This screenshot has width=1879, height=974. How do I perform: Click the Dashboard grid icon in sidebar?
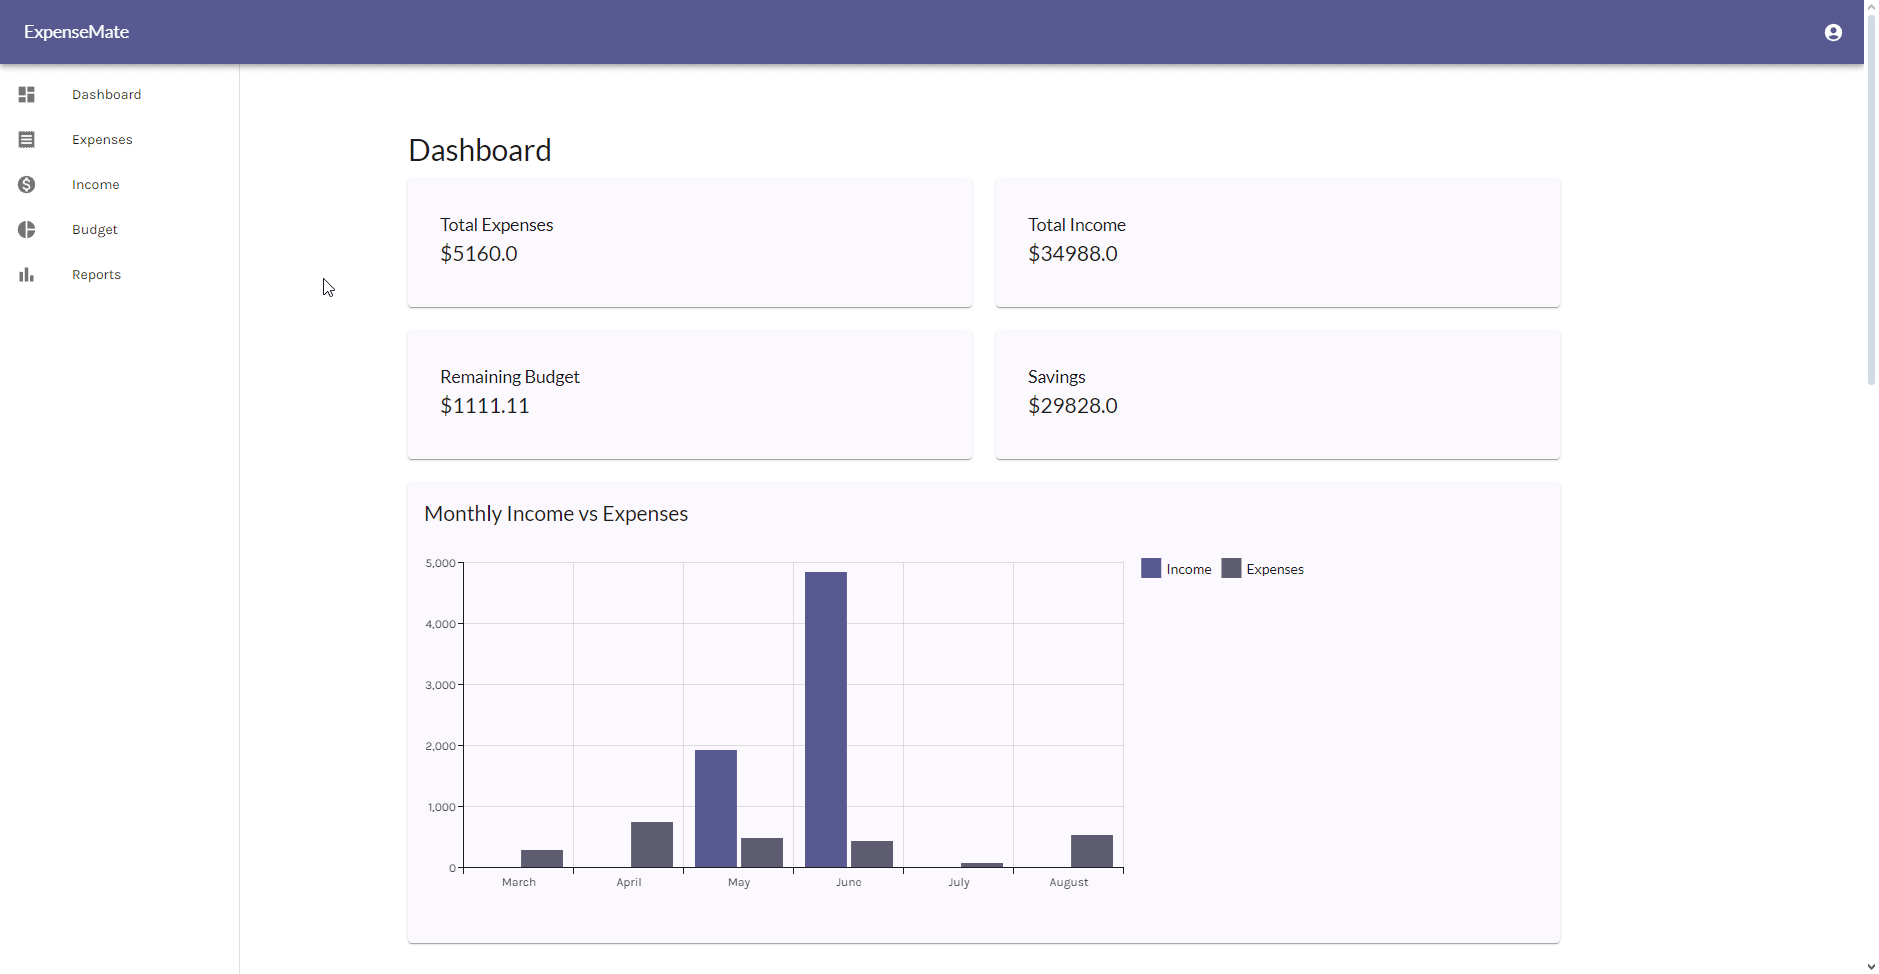[27, 94]
